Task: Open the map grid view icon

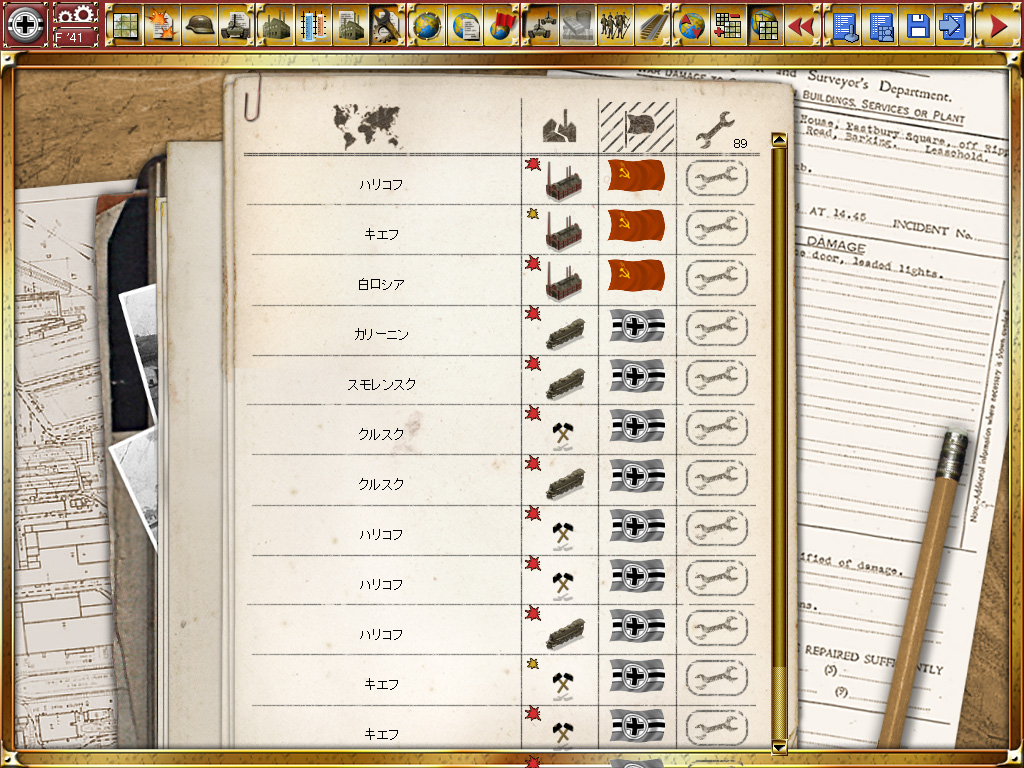Action: [x=125, y=25]
